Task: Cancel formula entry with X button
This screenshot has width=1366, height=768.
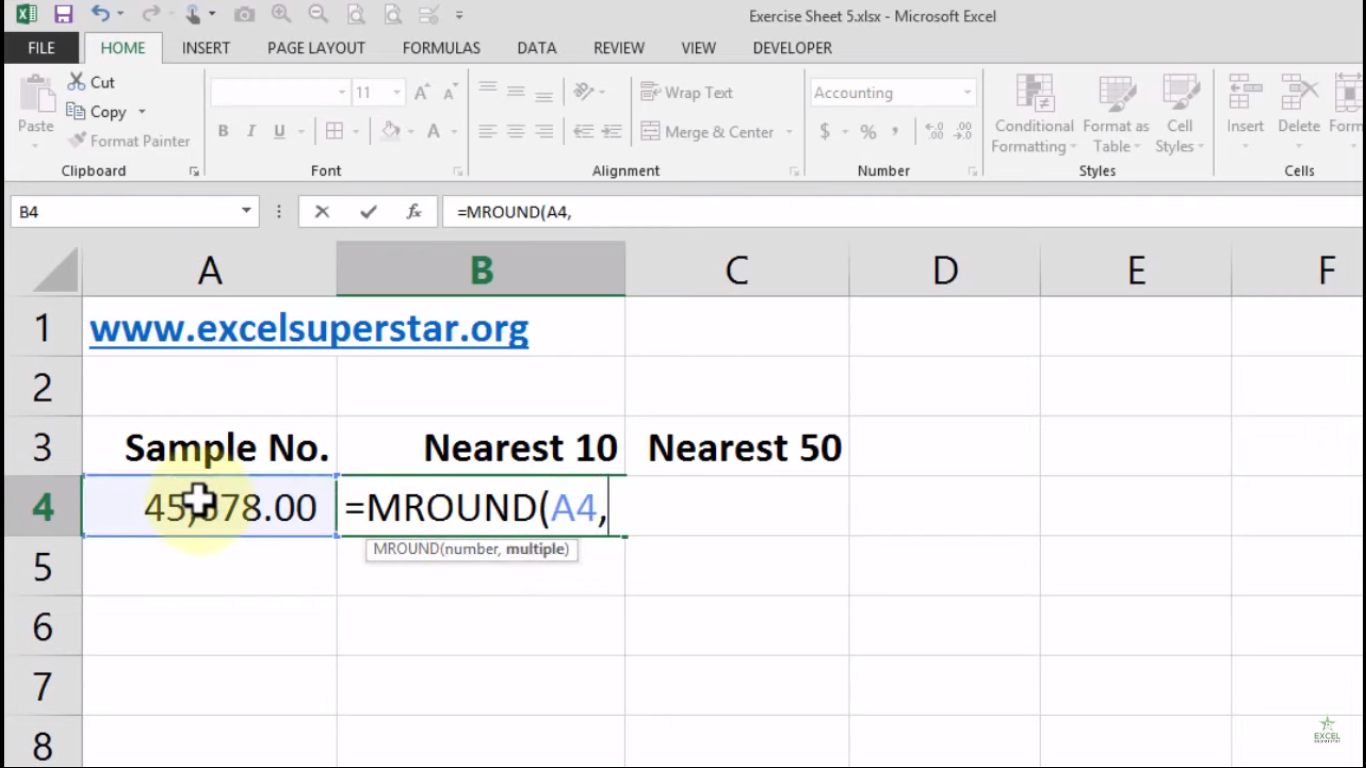Action: tap(322, 212)
